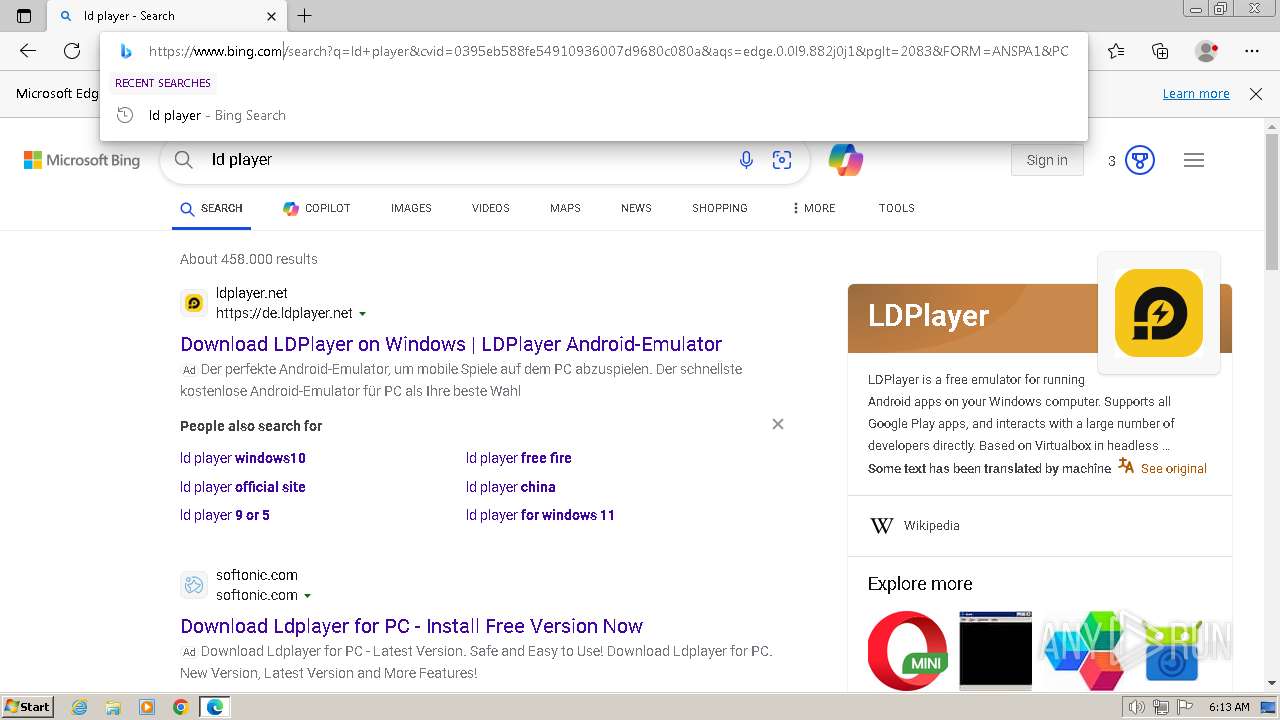Select recent search 'ld player - Bing Search'
The image size is (1280, 720).
tap(594, 115)
